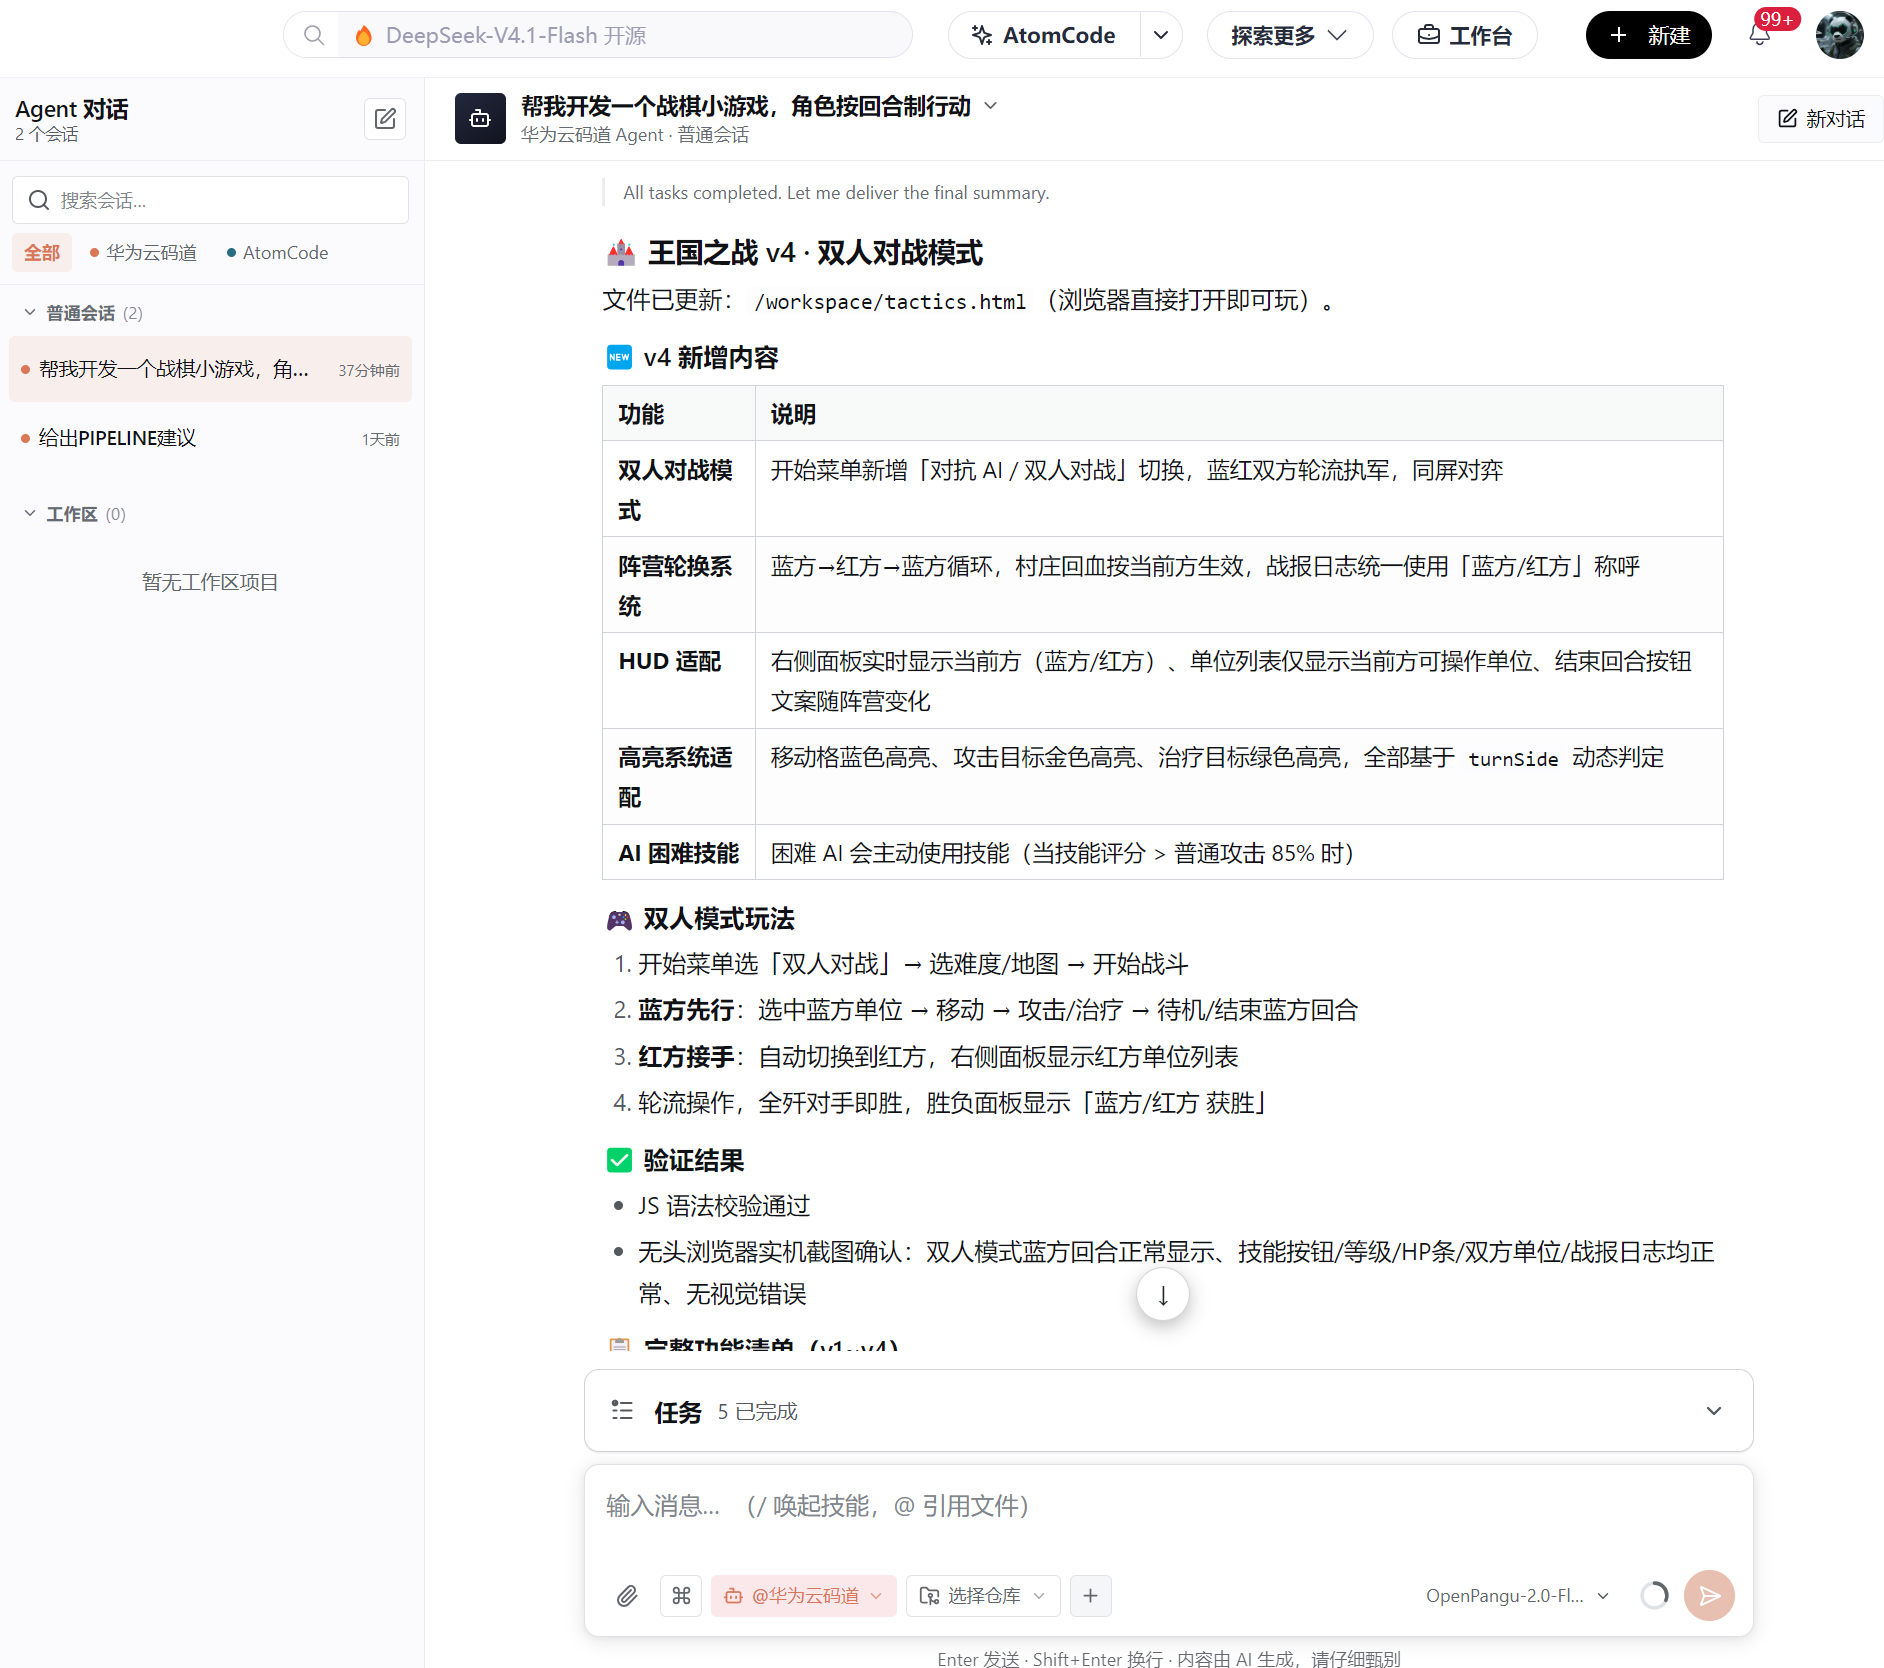This screenshot has height=1668, width=1884.
Task: Click the 新对话 new chat button
Action: [1821, 119]
